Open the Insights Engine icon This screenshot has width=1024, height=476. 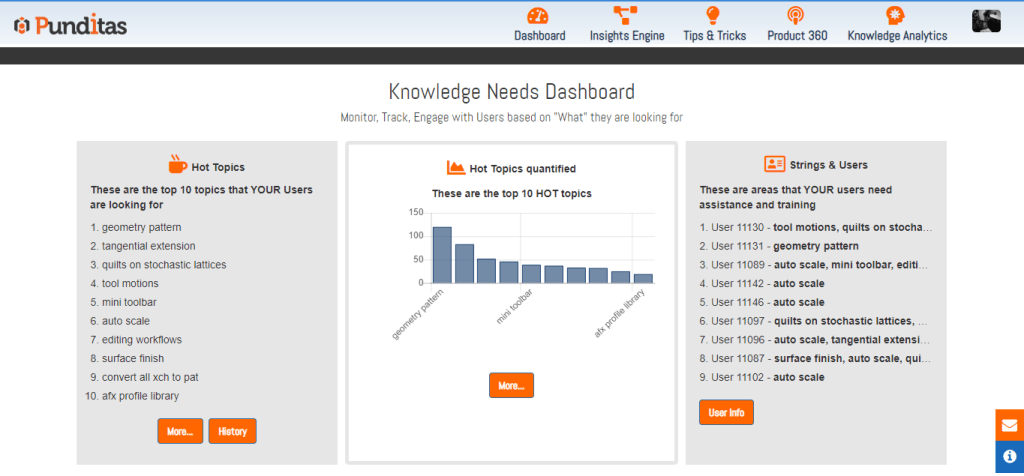pyautogui.click(x=627, y=16)
